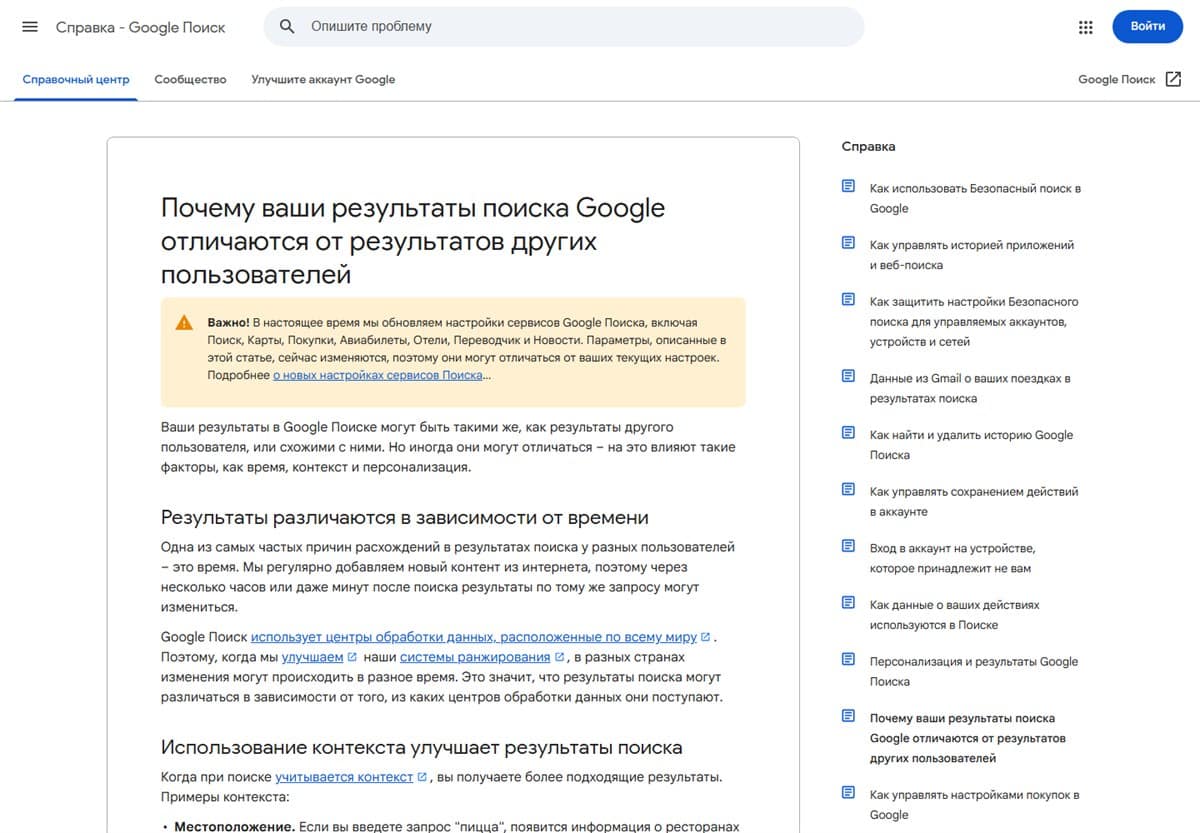Follow the улучшаем link
This screenshot has width=1200, height=833.
[313, 657]
